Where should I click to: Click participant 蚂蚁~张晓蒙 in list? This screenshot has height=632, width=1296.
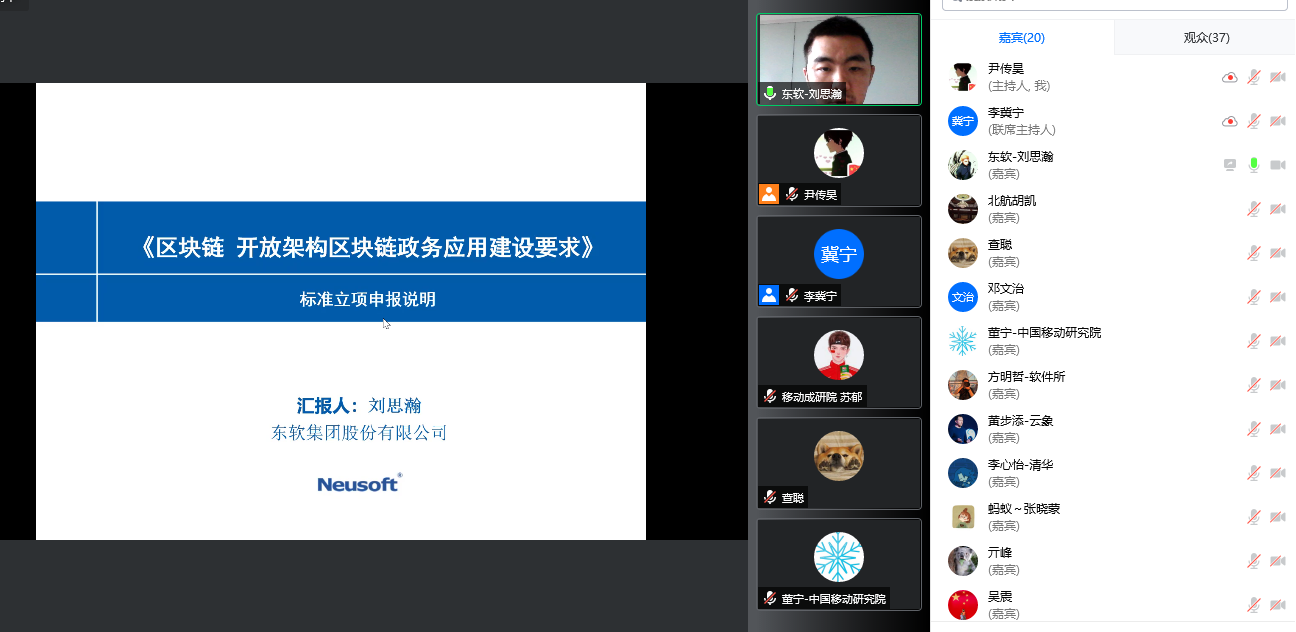pyautogui.click(x=1023, y=509)
